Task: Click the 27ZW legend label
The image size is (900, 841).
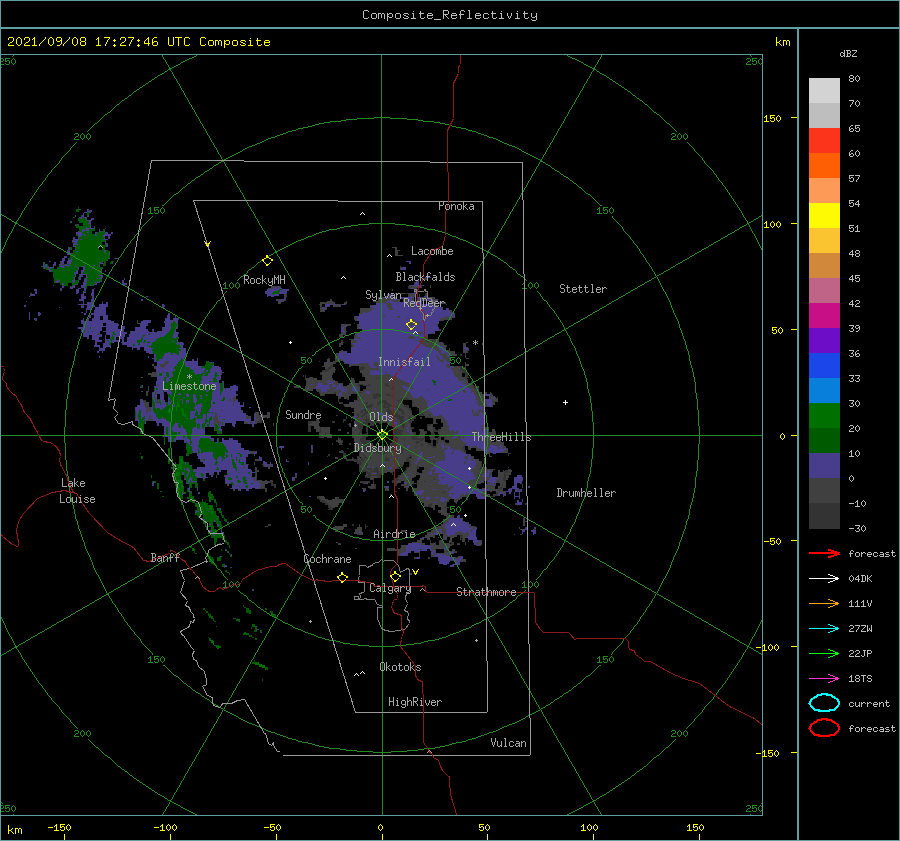Action: pyautogui.click(x=860, y=629)
